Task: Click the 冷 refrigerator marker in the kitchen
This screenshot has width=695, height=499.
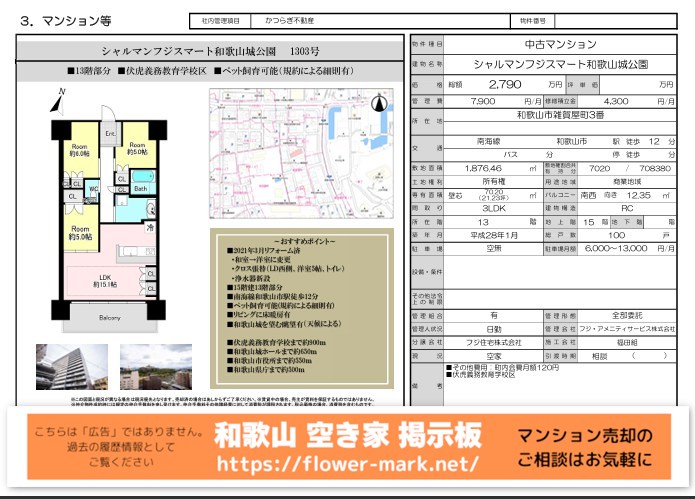Action: tap(149, 228)
